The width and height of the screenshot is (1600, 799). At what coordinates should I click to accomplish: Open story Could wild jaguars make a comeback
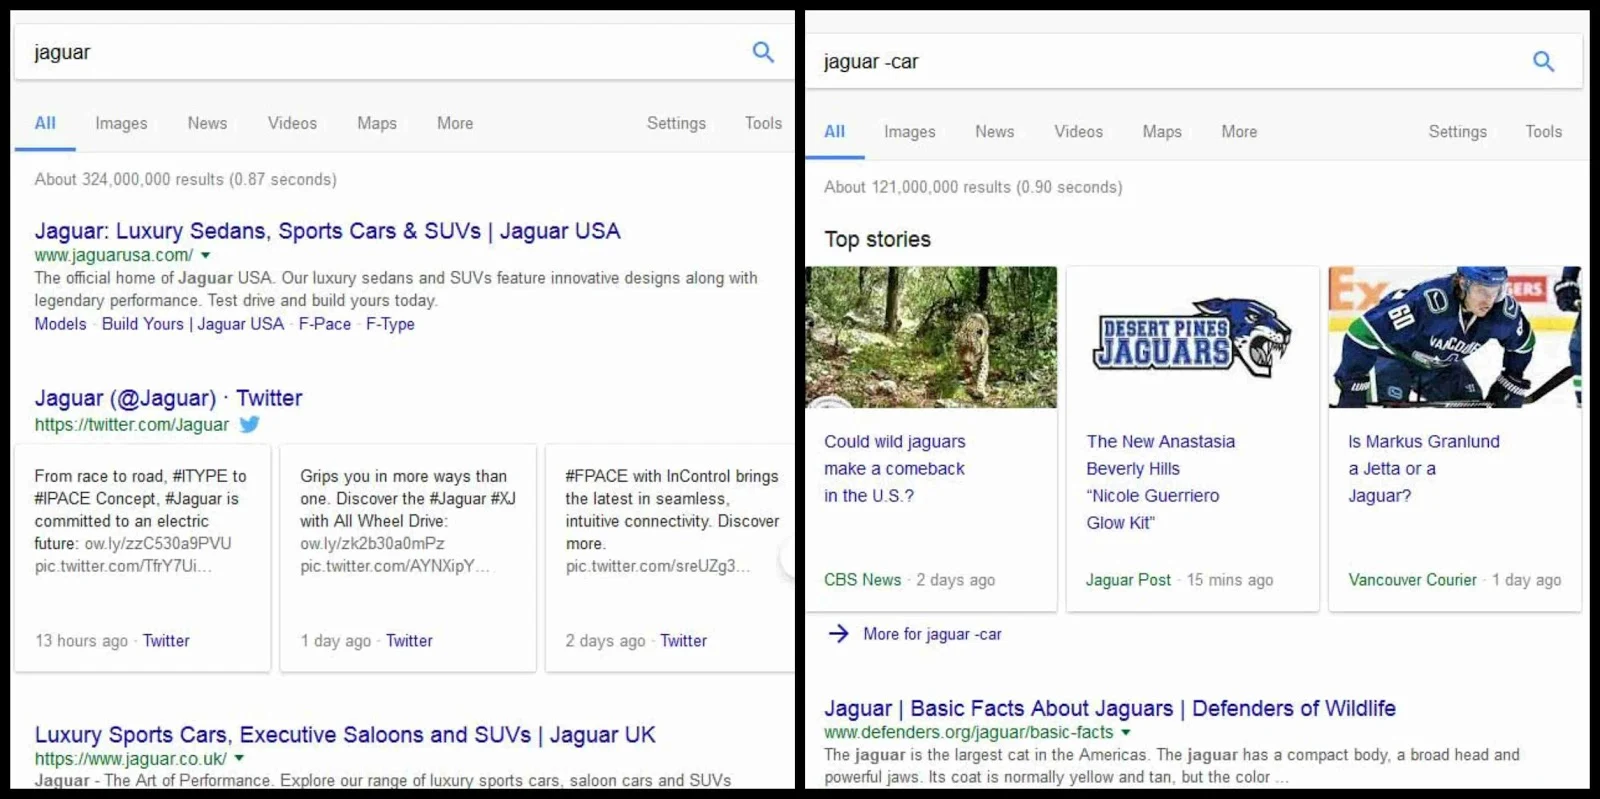[x=895, y=468]
